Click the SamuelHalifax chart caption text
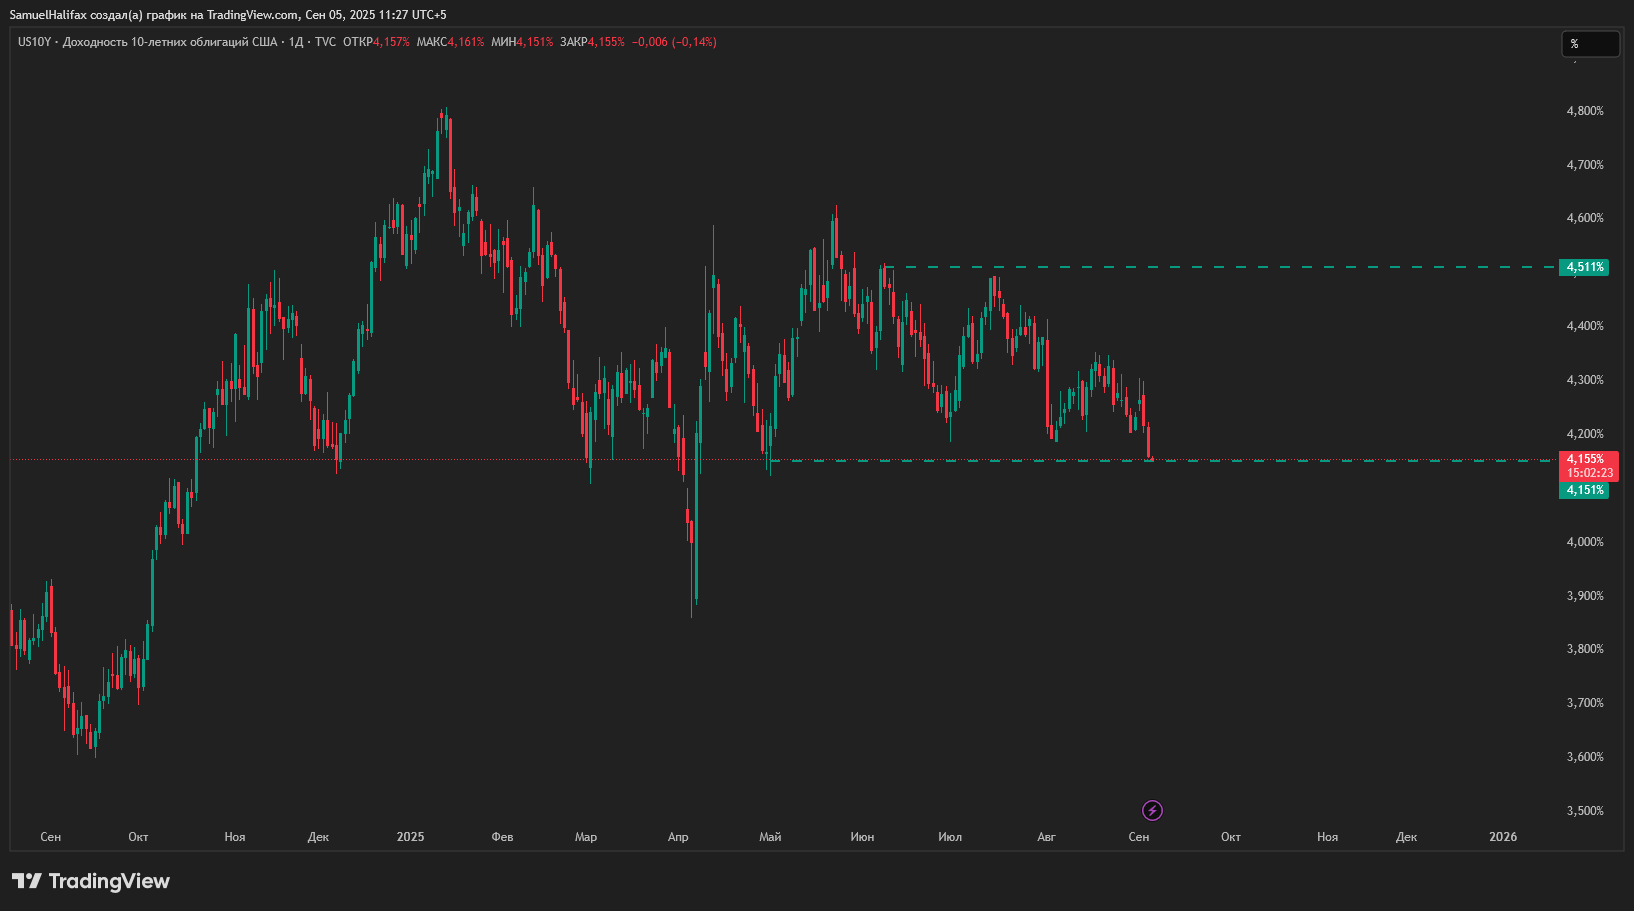The image size is (1634, 911). tap(228, 15)
